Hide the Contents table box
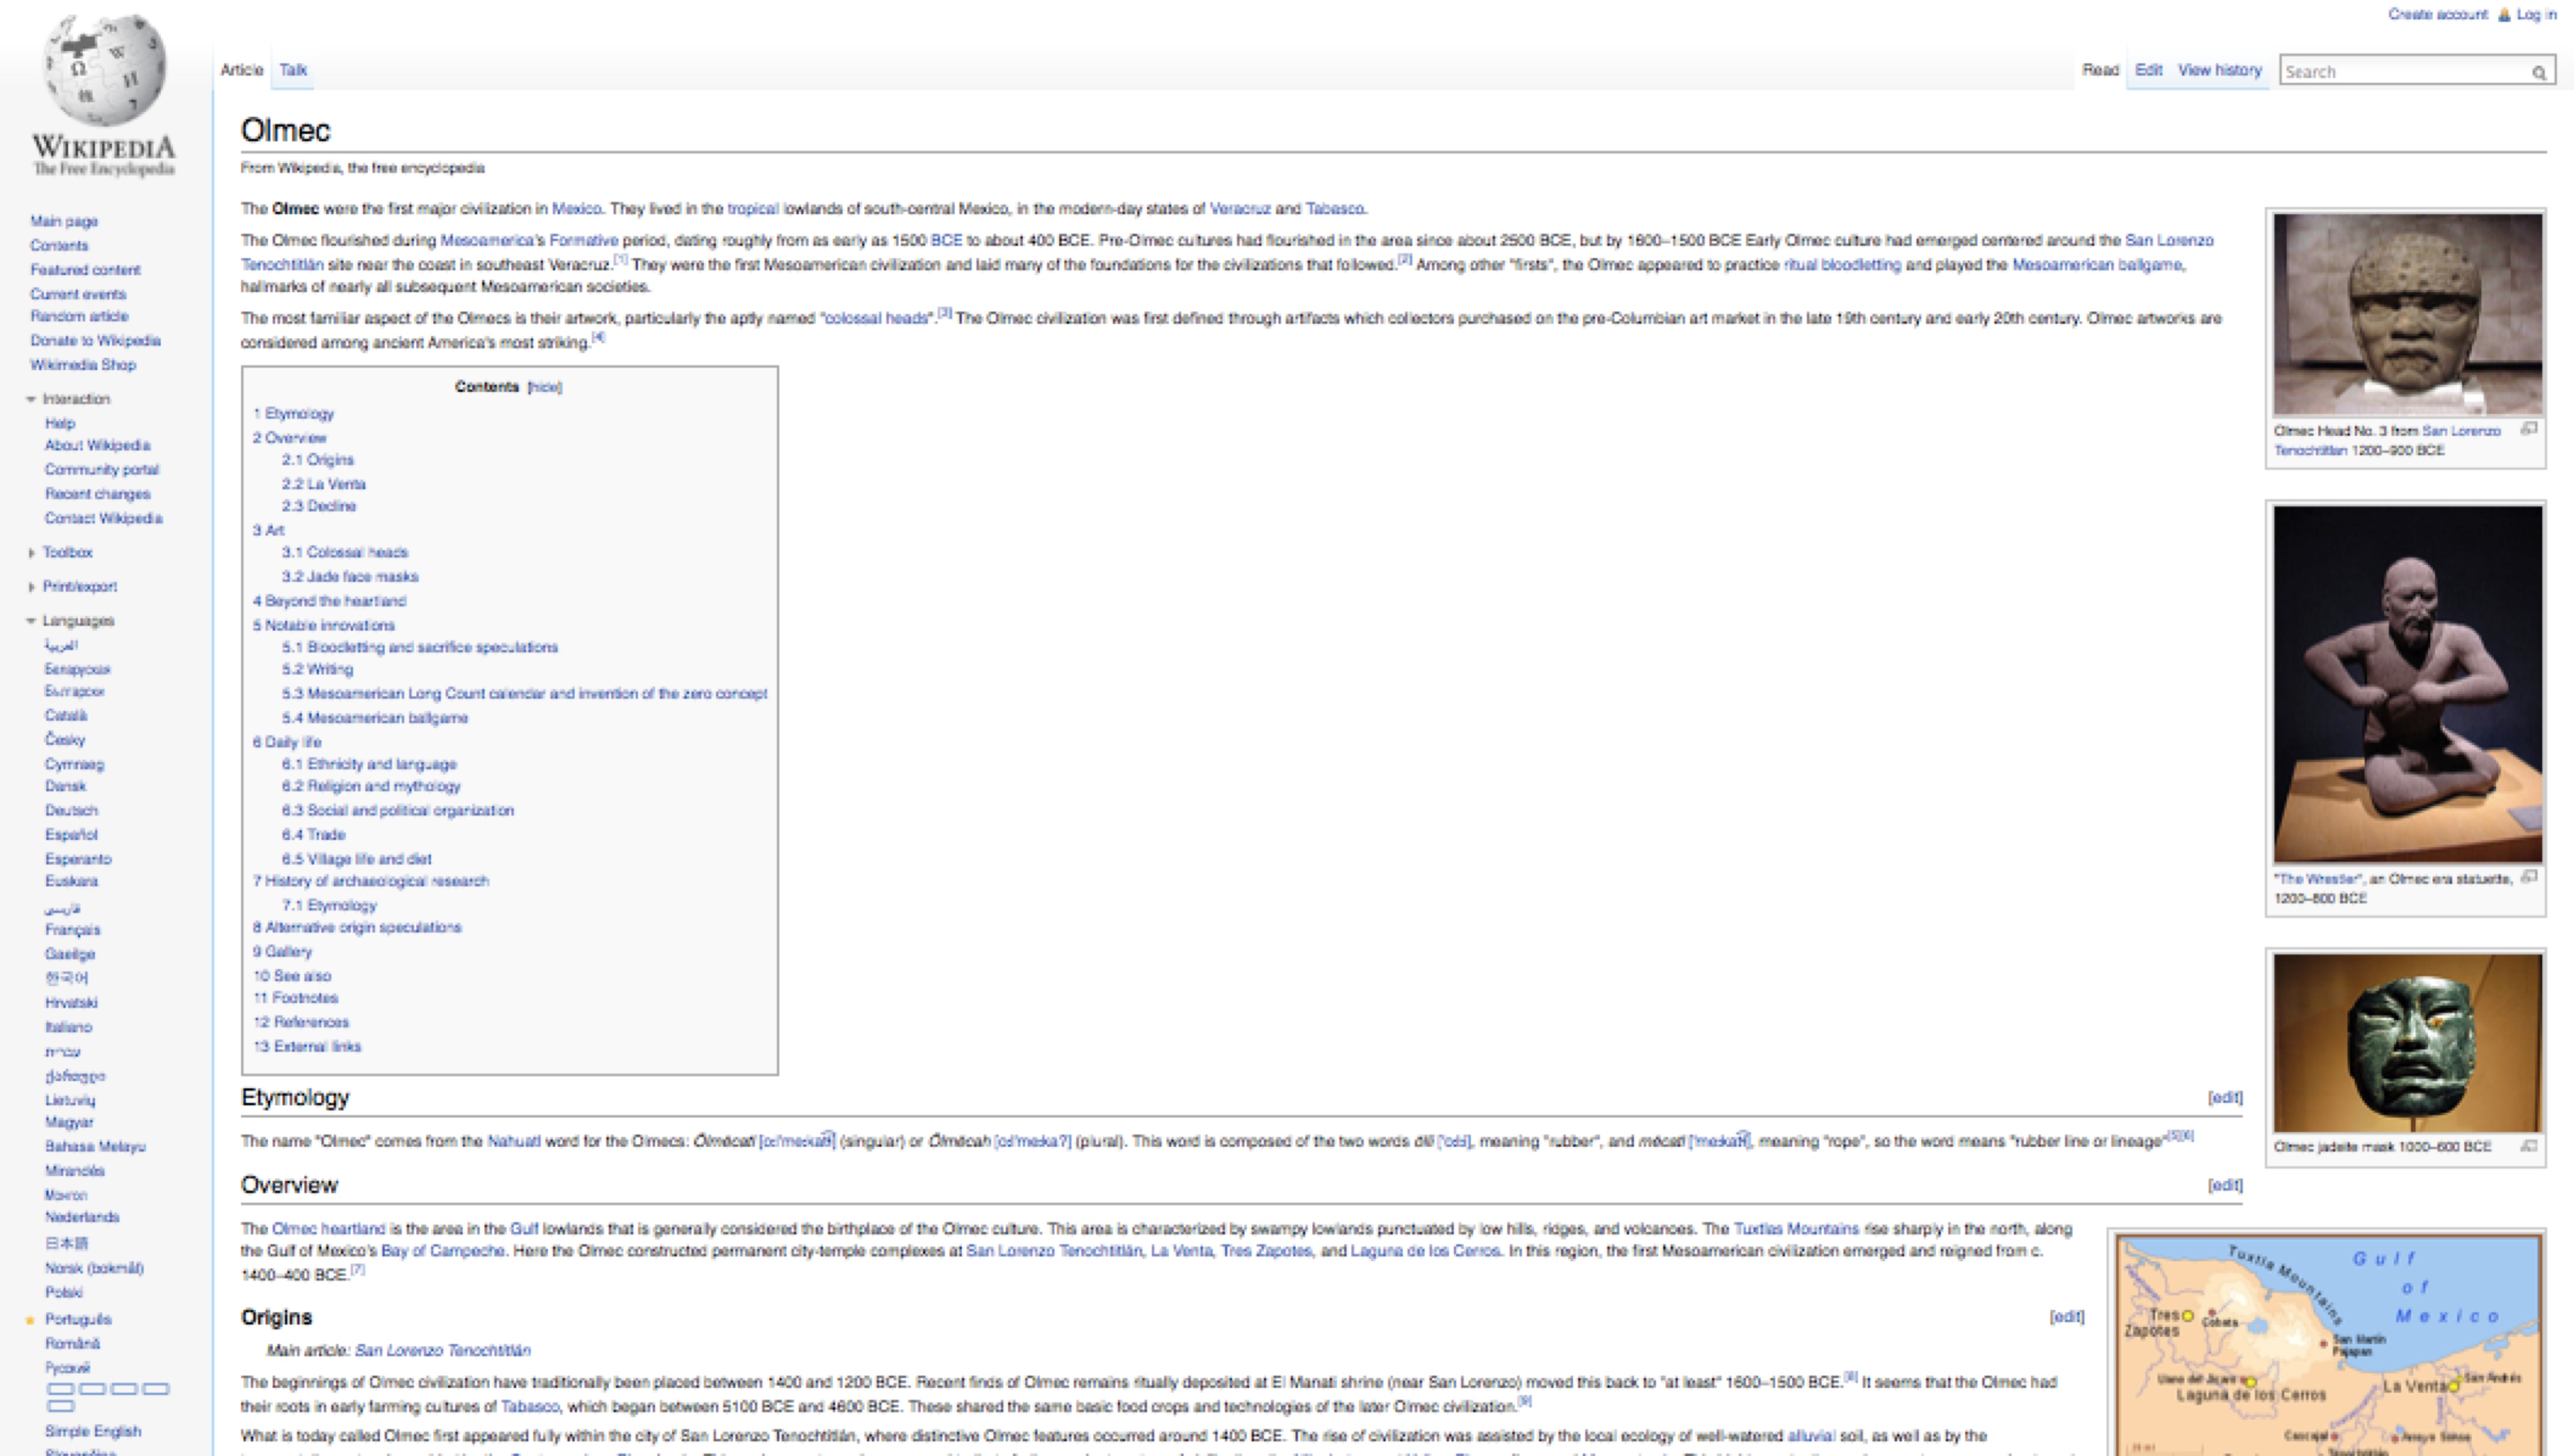 [x=544, y=387]
